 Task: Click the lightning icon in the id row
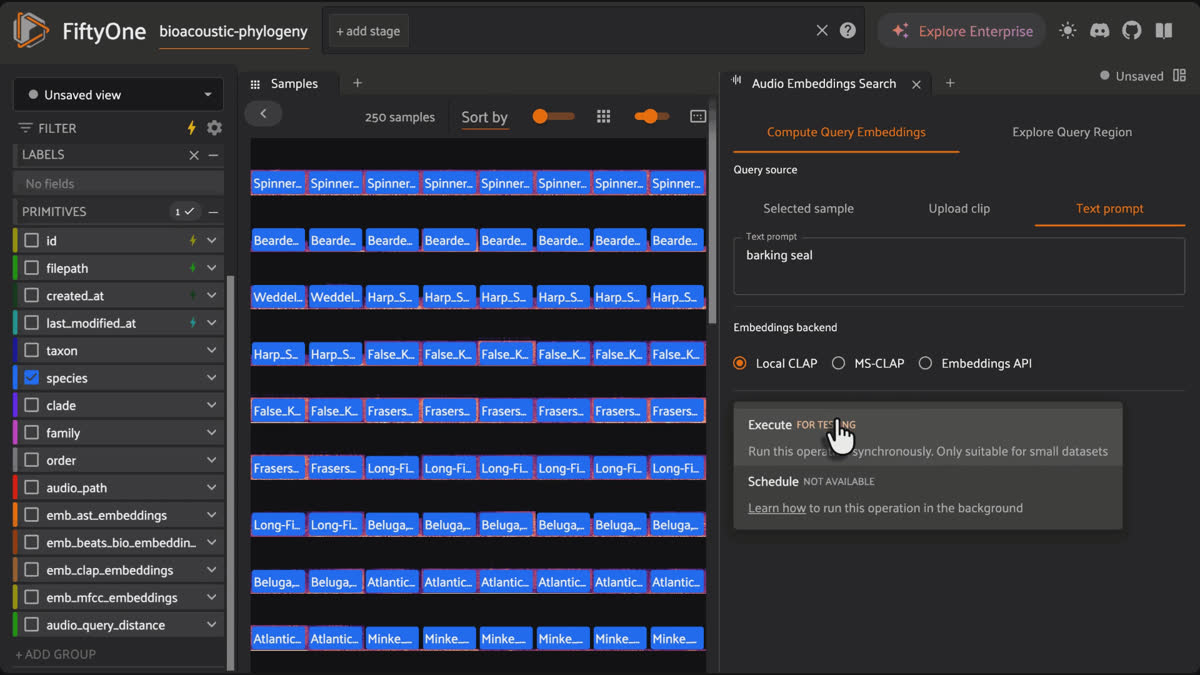click(x=193, y=241)
